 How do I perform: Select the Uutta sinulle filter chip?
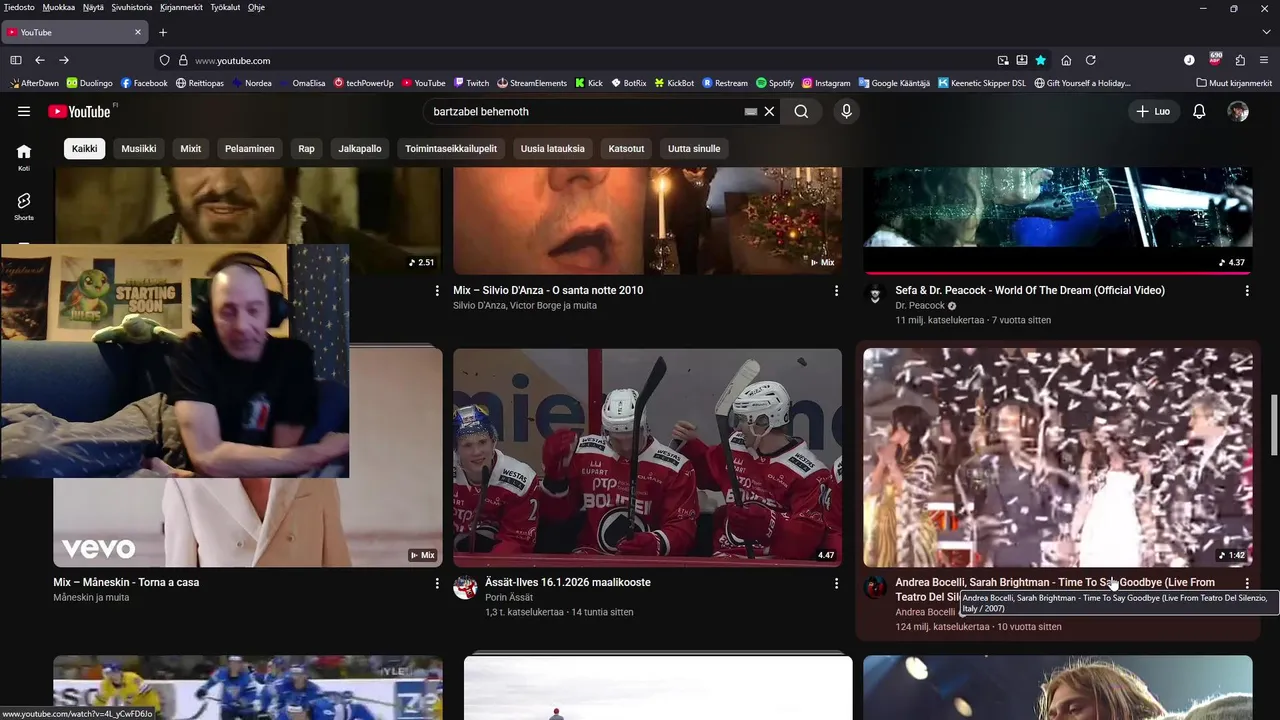[694, 148]
